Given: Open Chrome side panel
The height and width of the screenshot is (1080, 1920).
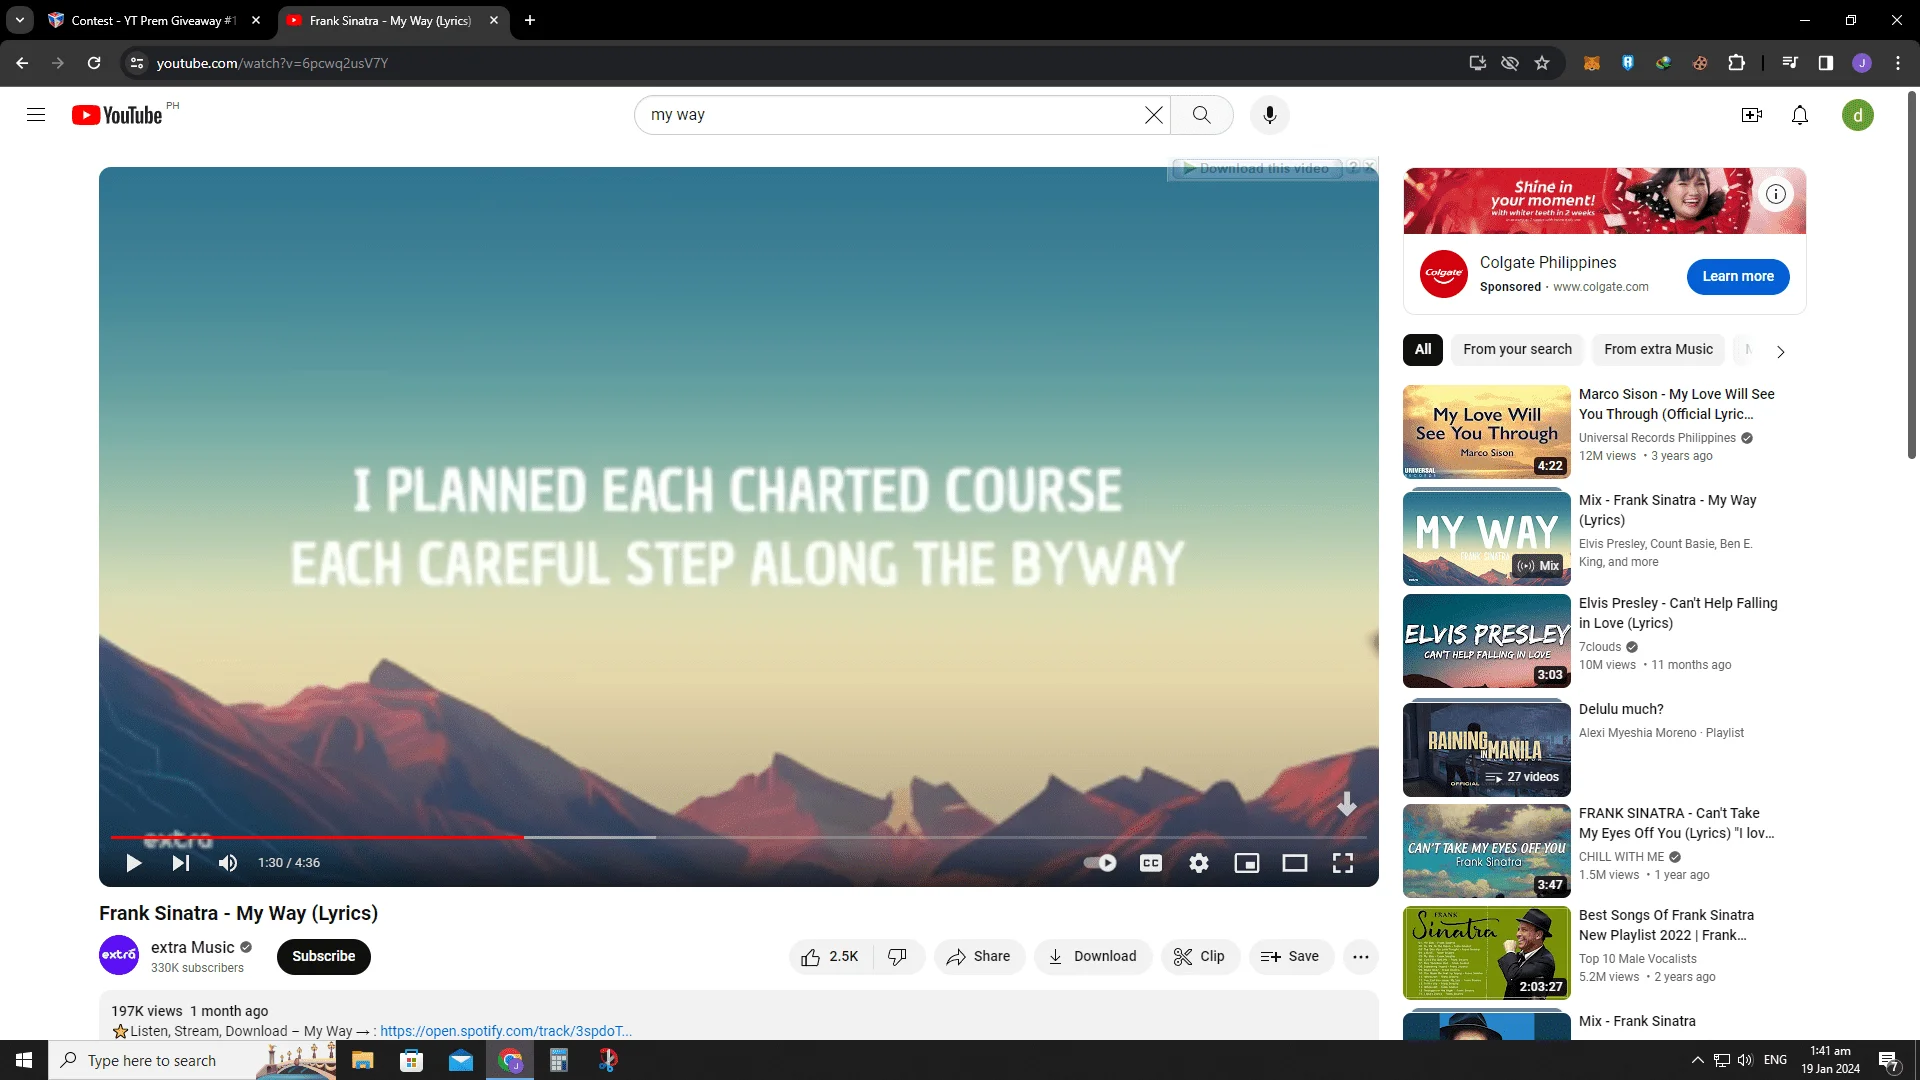Looking at the screenshot, I should point(1826,63).
